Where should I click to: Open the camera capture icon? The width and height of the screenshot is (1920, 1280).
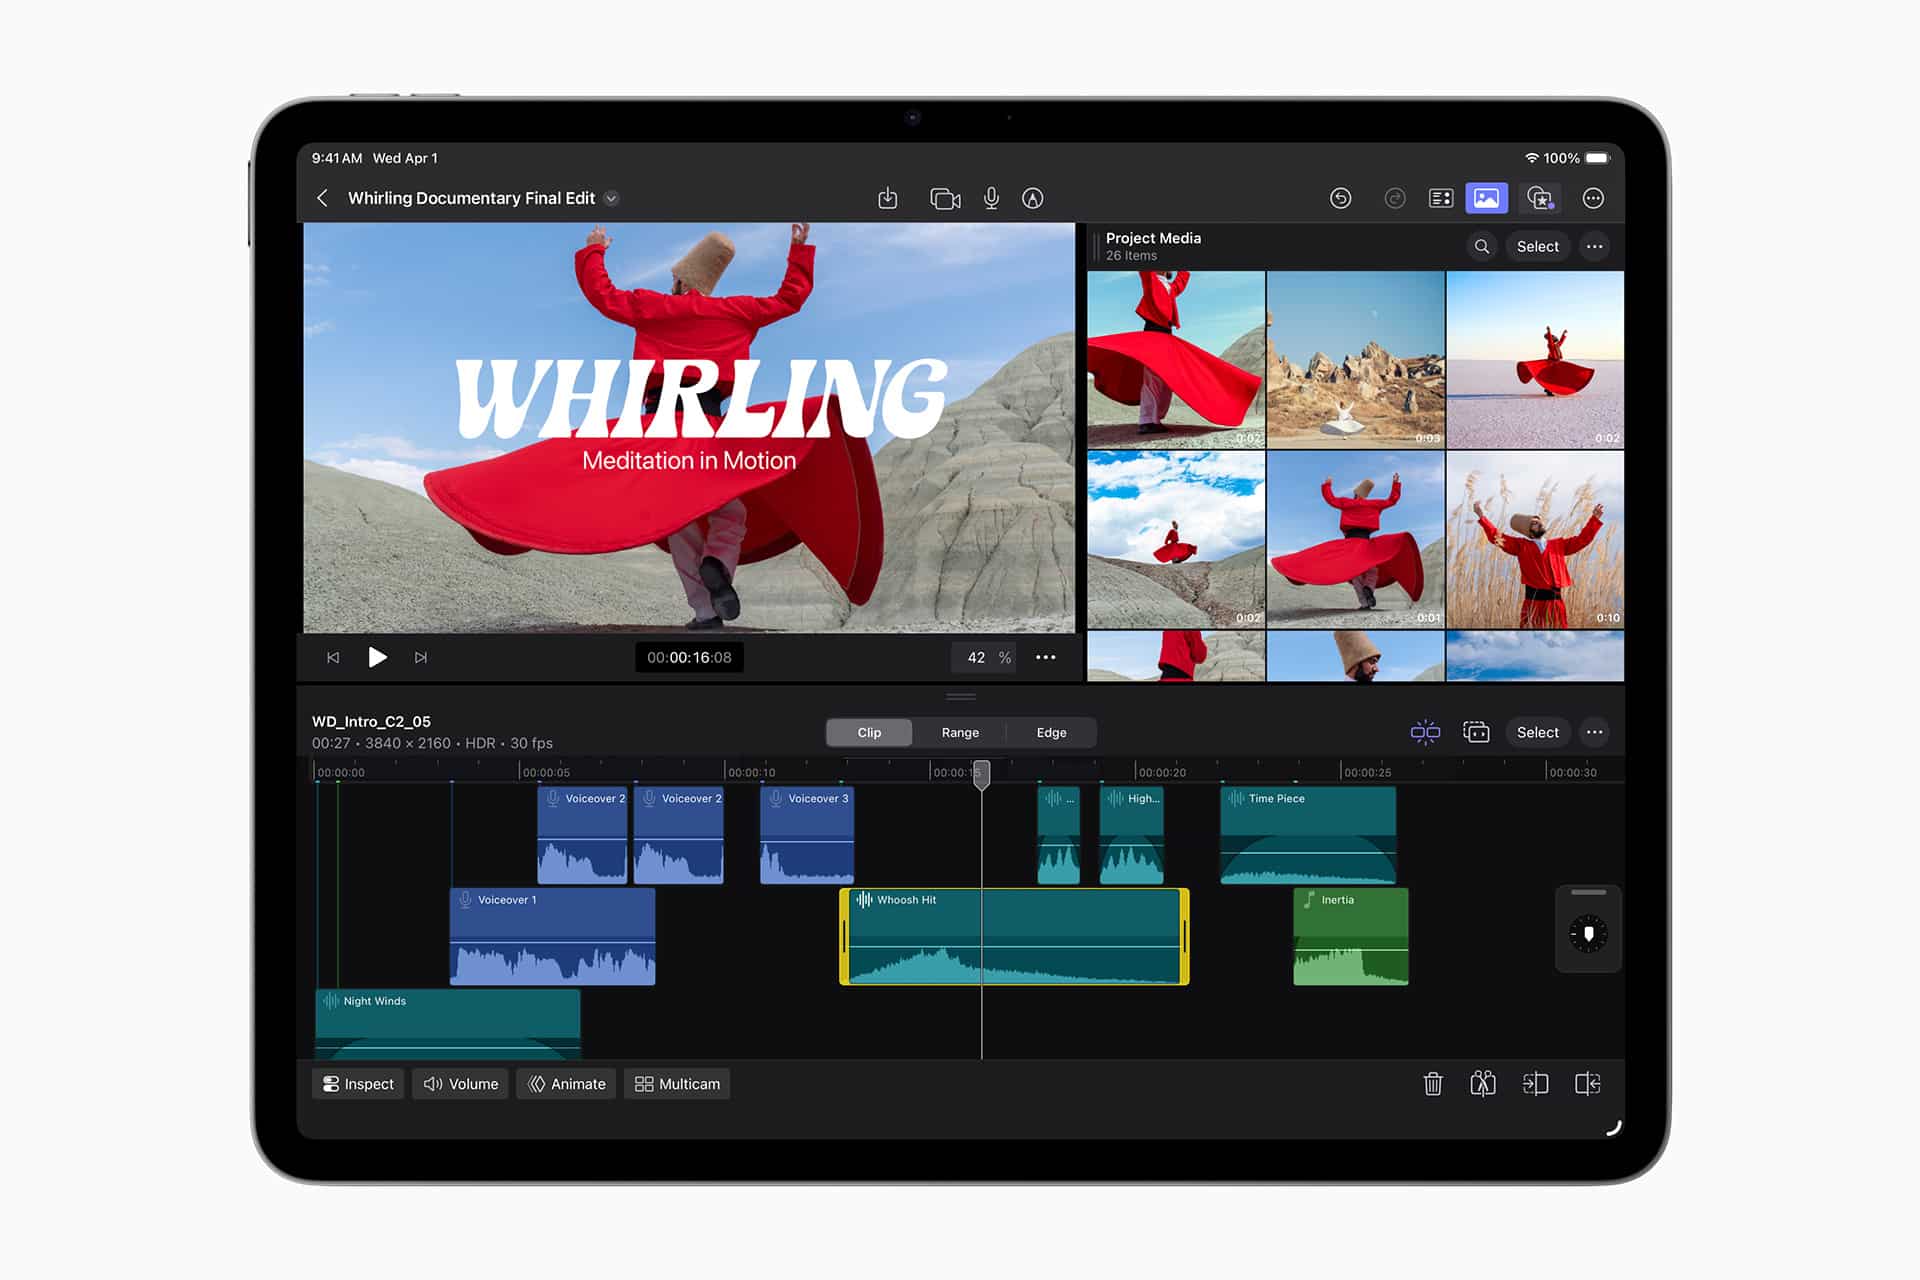945,198
